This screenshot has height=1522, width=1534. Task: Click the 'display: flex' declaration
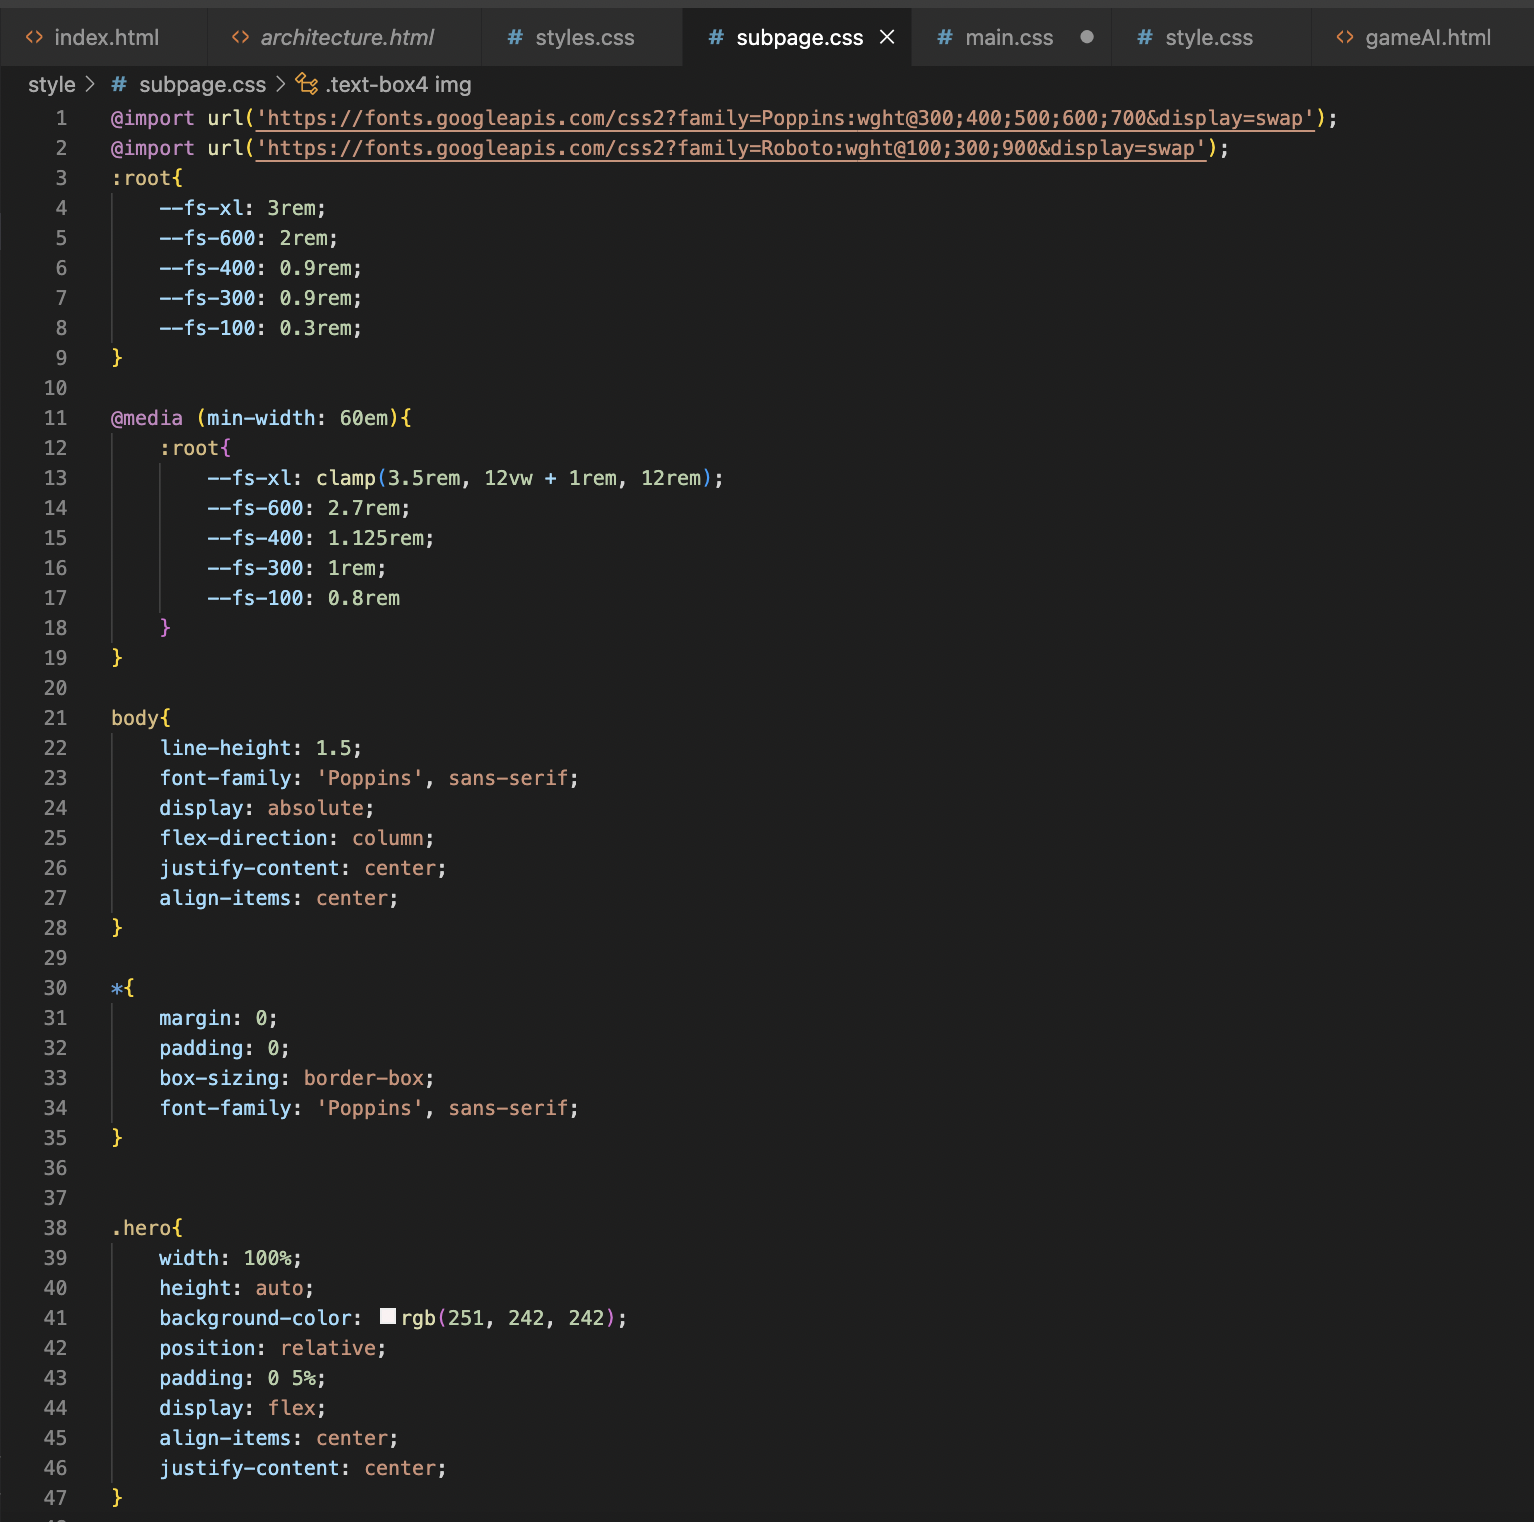click(242, 1408)
